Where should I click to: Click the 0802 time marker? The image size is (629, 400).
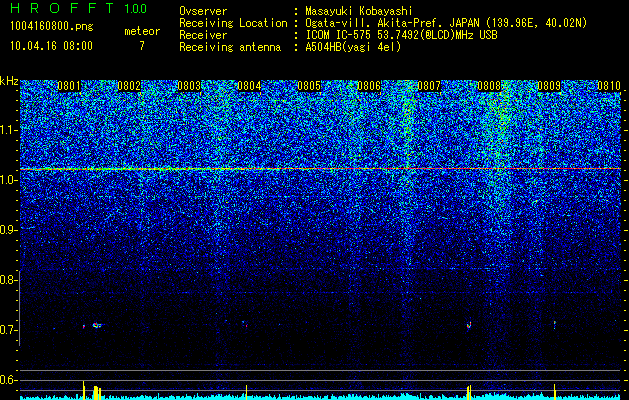pos(129,86)
